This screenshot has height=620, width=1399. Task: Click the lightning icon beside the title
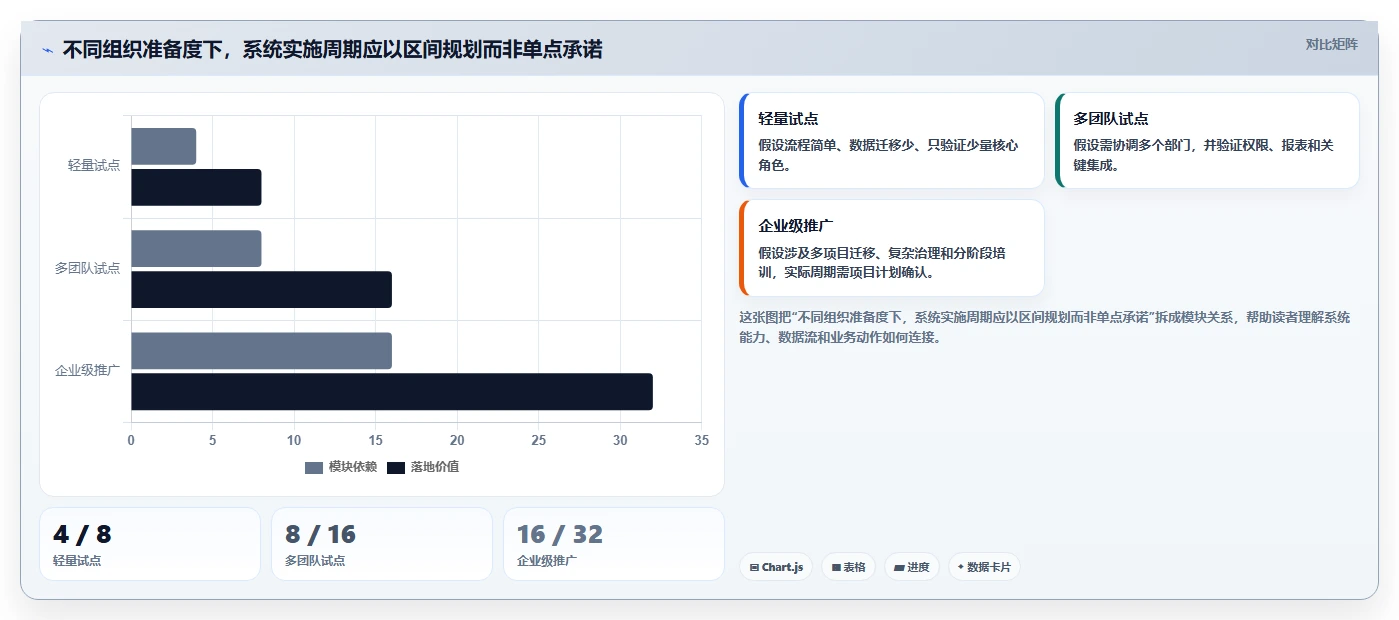tap(48, 50)
